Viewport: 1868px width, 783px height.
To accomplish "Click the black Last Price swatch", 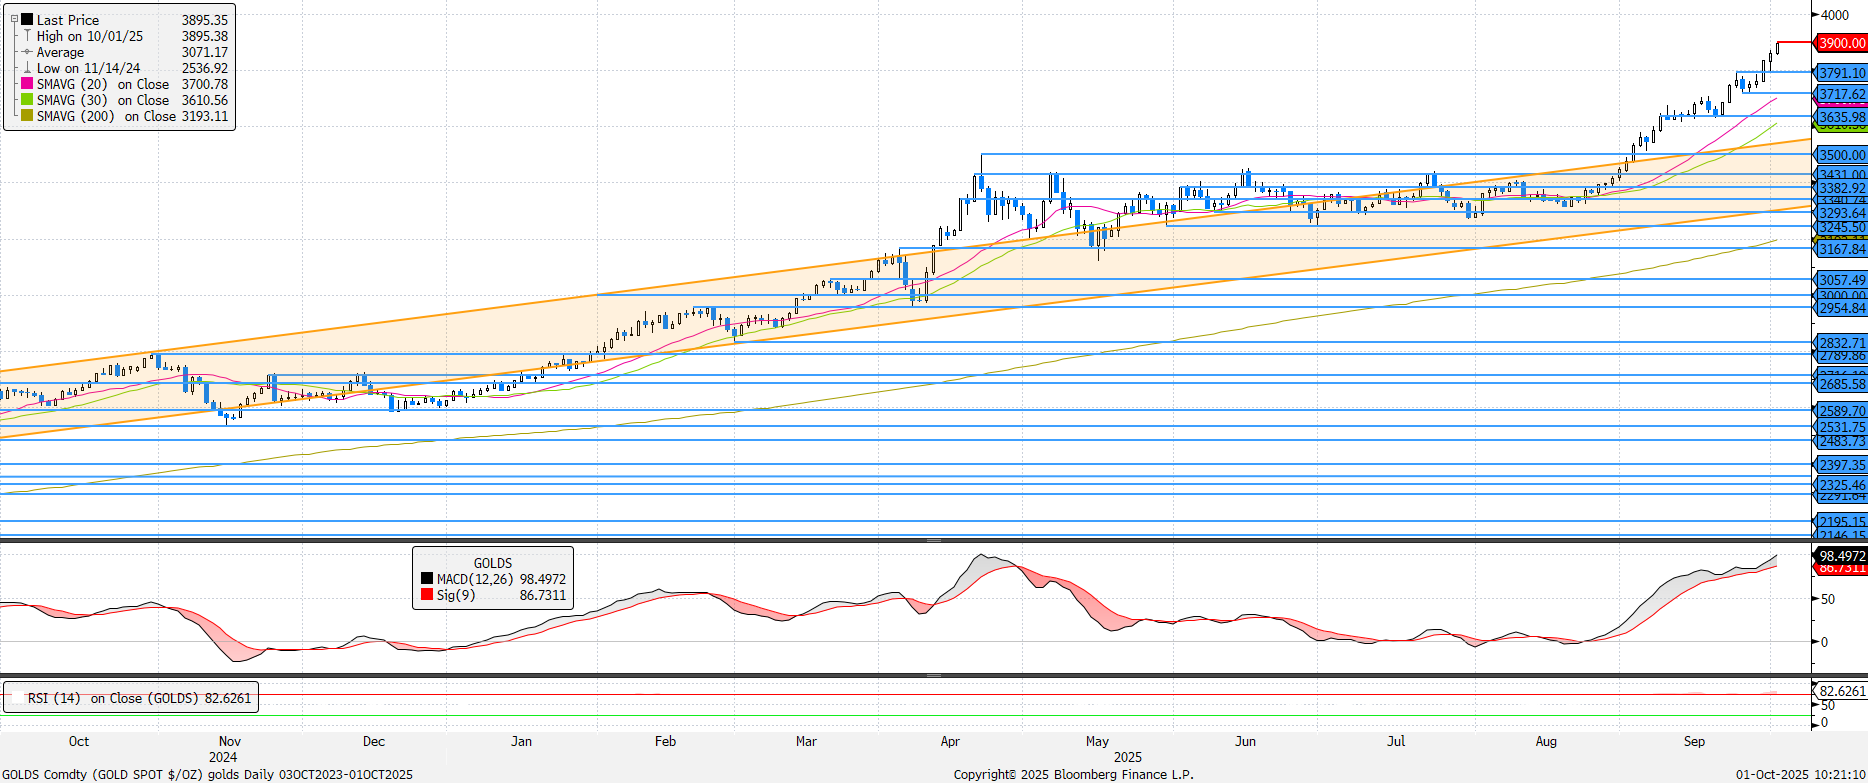I will tap(27, 19).
